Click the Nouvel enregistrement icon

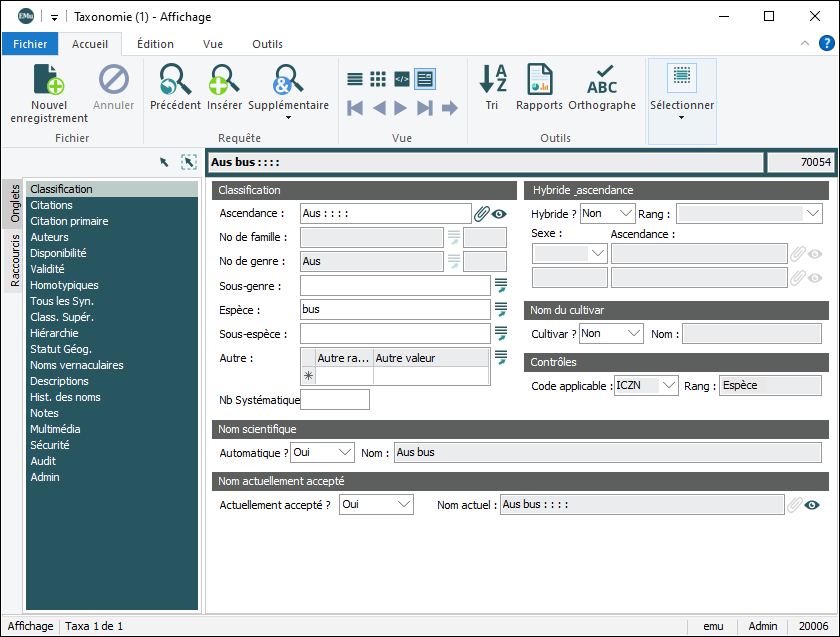coord(49,80)
